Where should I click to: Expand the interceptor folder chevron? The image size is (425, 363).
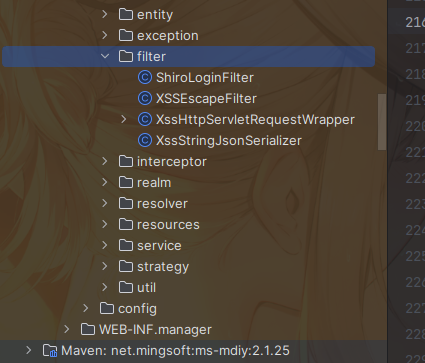tap(105, 161)
